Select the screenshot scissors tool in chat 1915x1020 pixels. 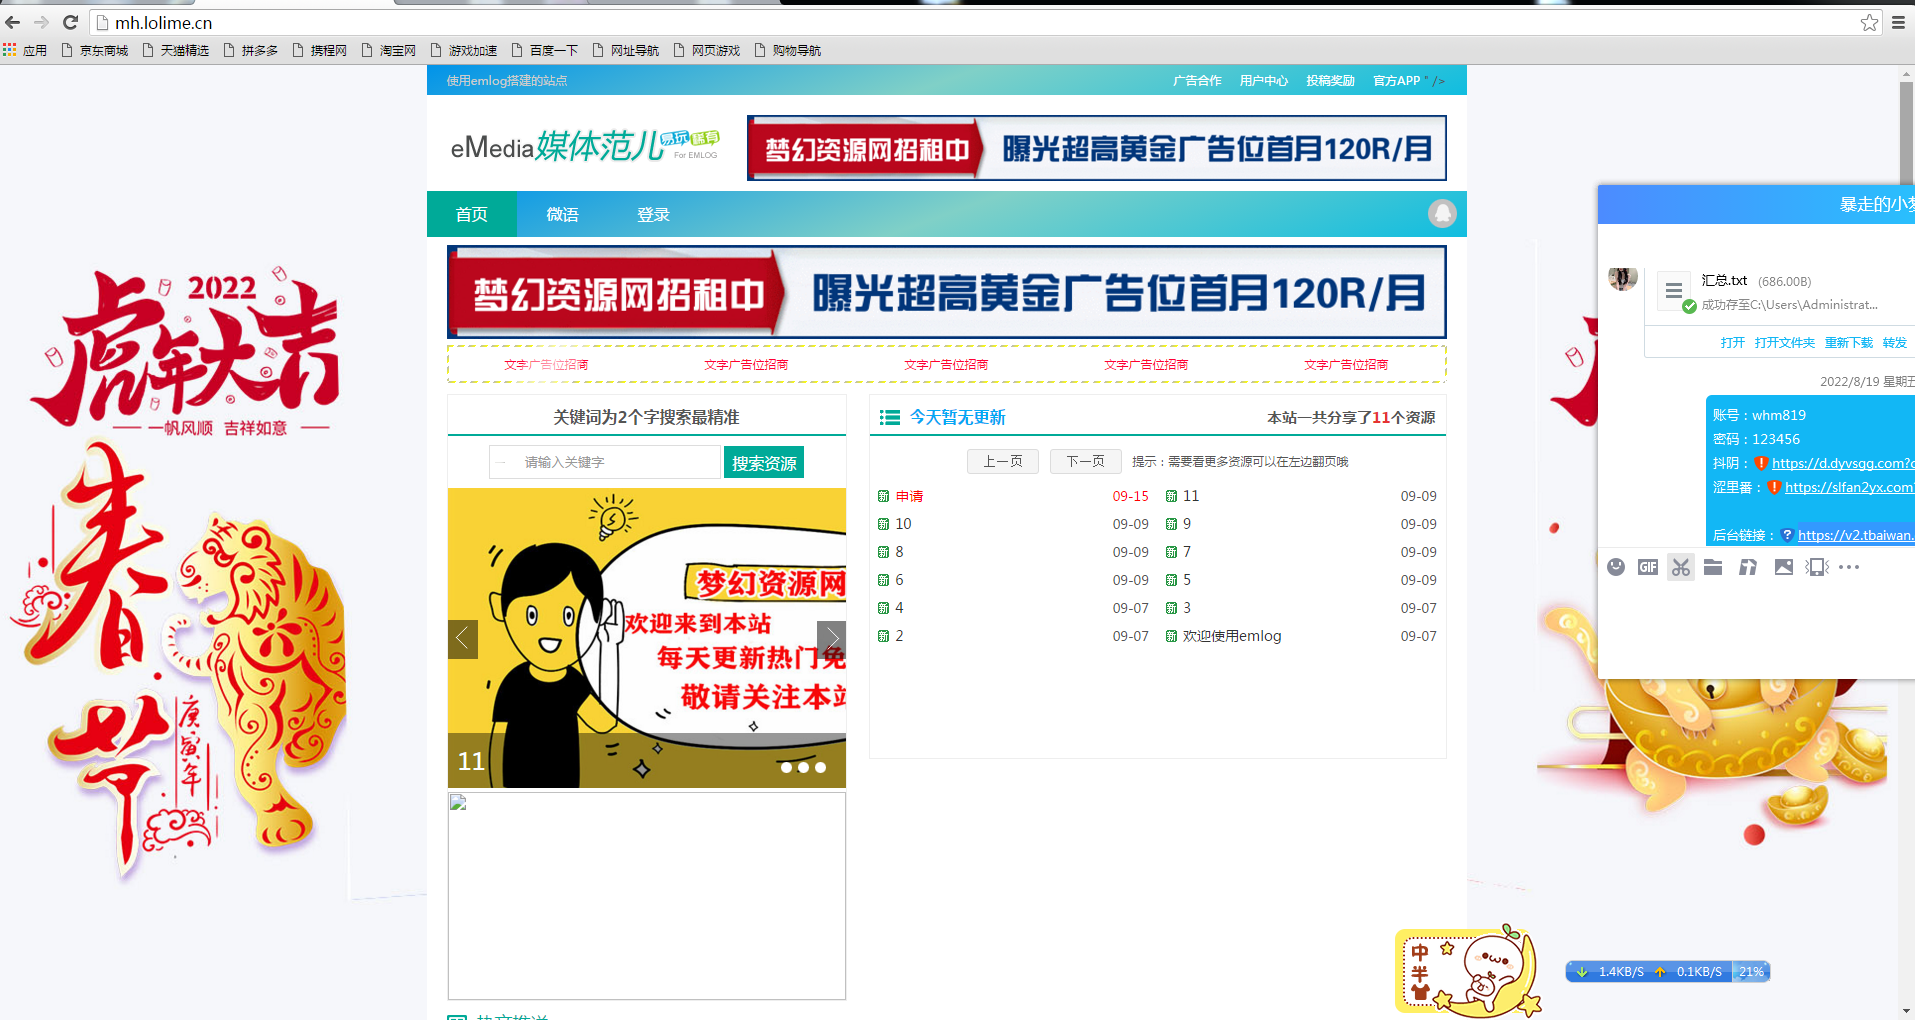tap(1681, 568)
